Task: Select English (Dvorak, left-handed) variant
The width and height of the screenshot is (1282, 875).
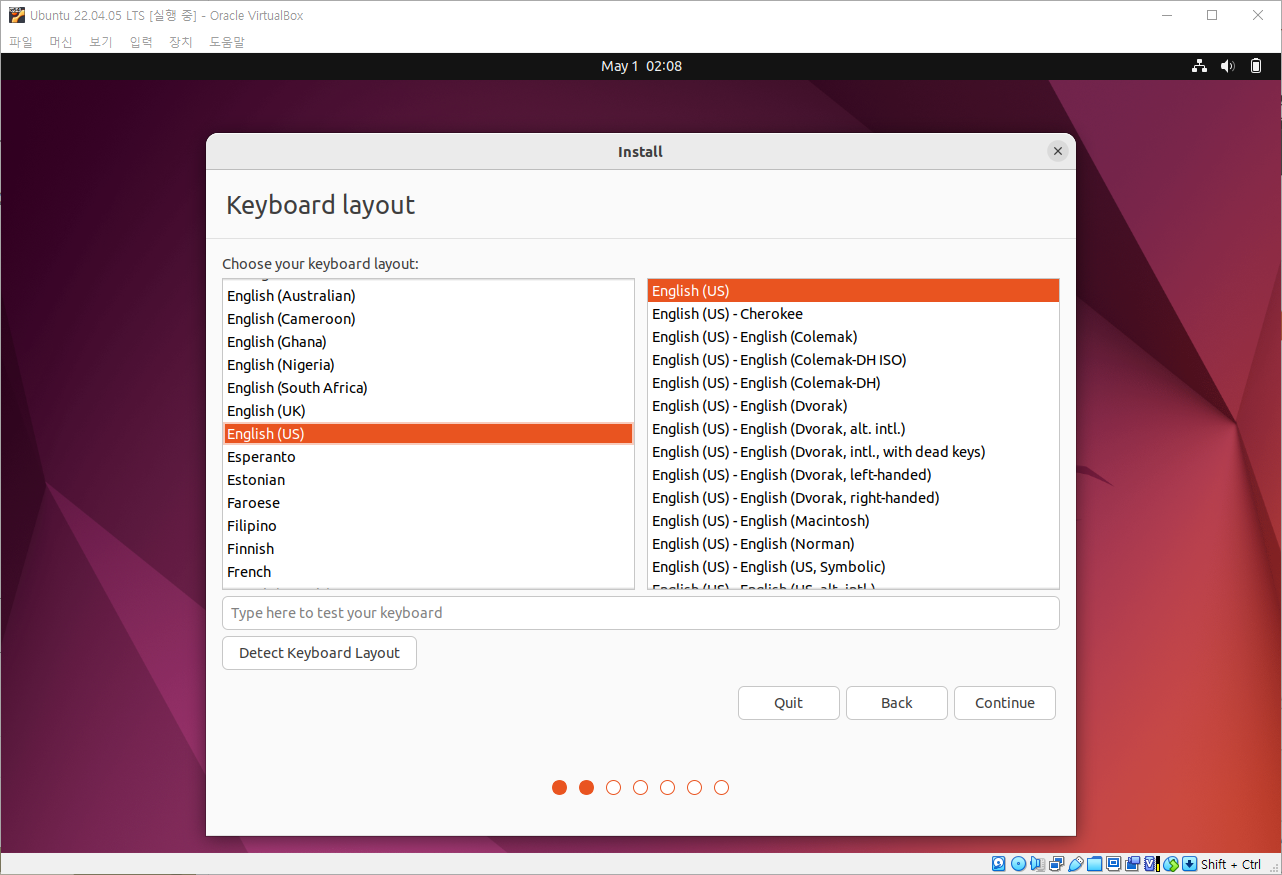Action: (853, 475)
